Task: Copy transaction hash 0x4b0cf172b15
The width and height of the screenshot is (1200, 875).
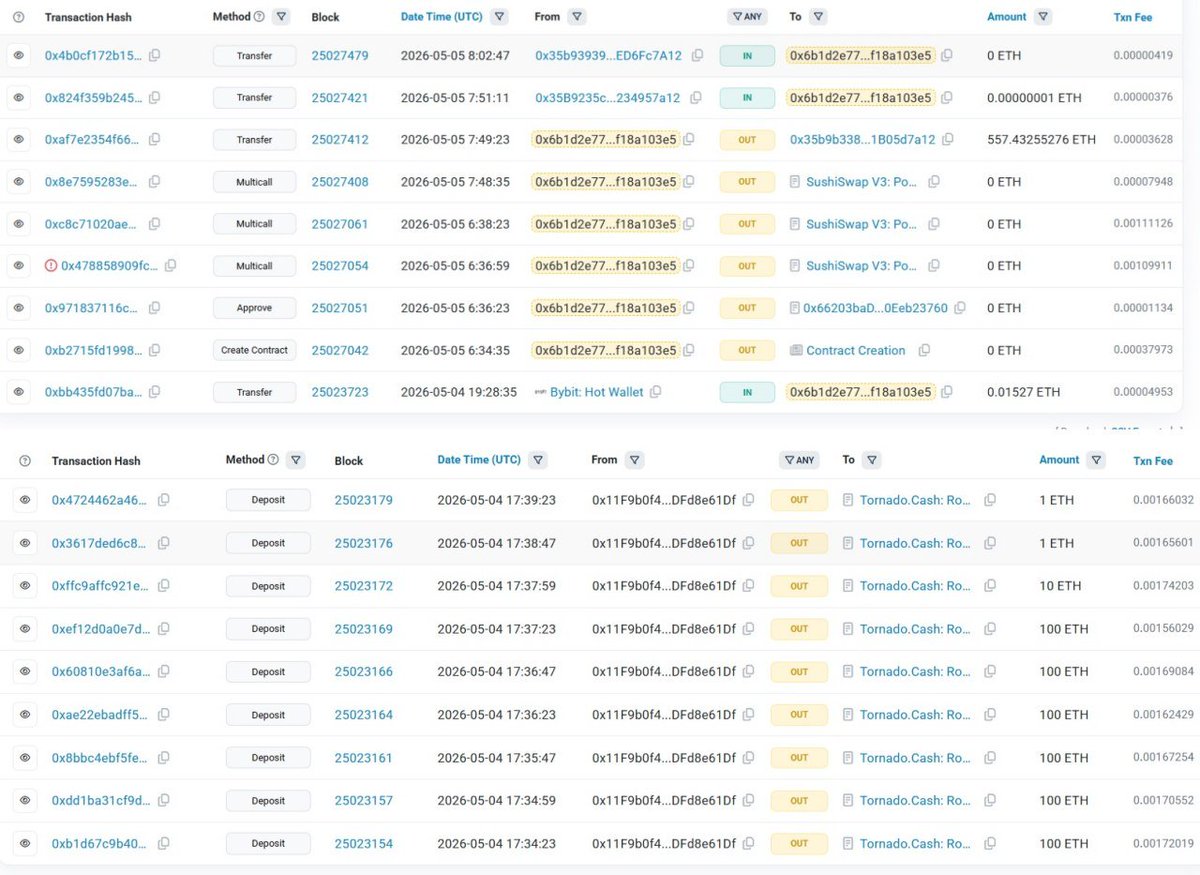Action: coord(154,56)
